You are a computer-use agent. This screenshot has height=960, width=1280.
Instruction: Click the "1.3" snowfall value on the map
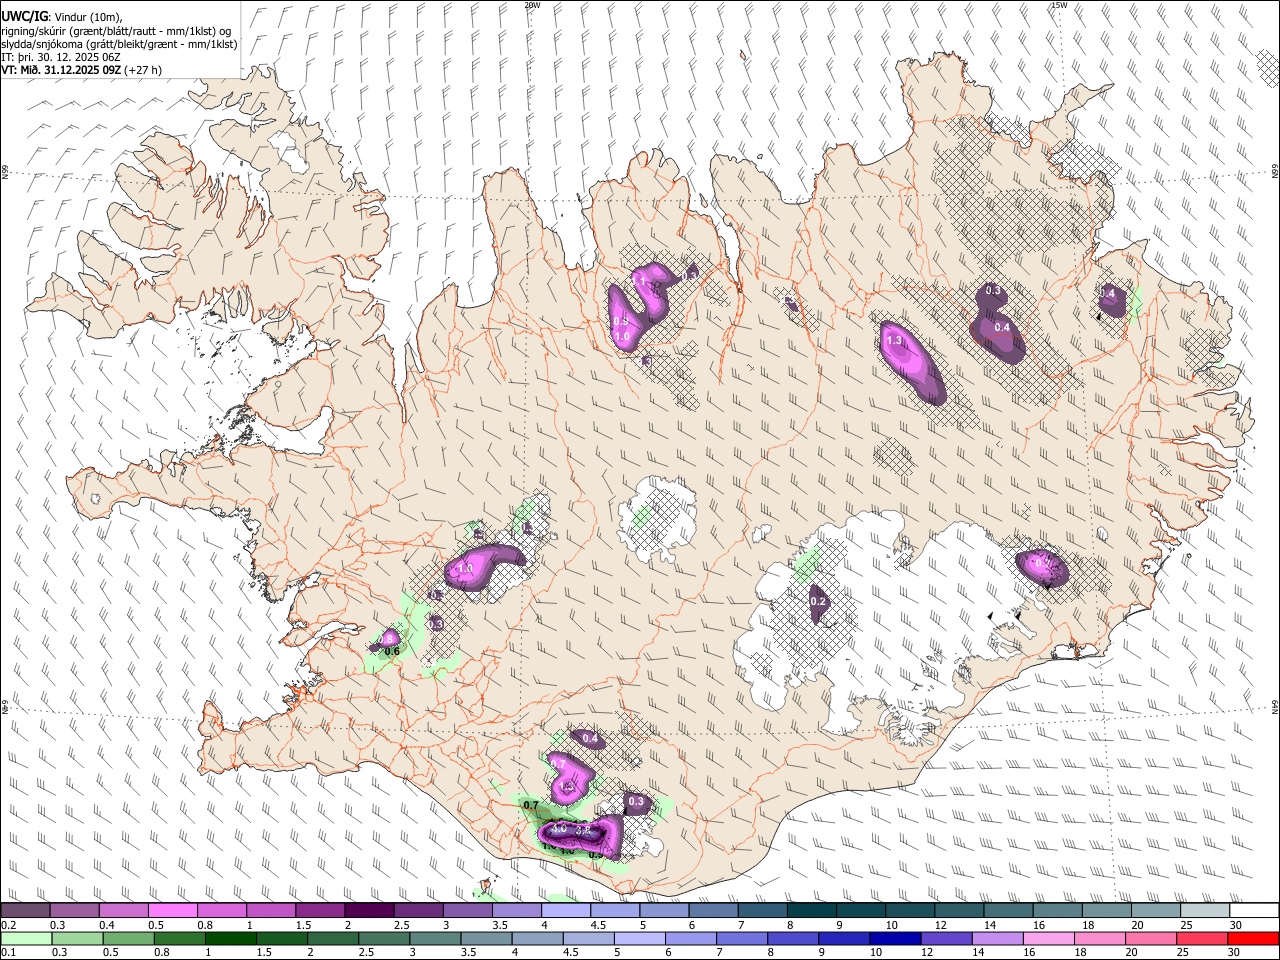point(895,341)
